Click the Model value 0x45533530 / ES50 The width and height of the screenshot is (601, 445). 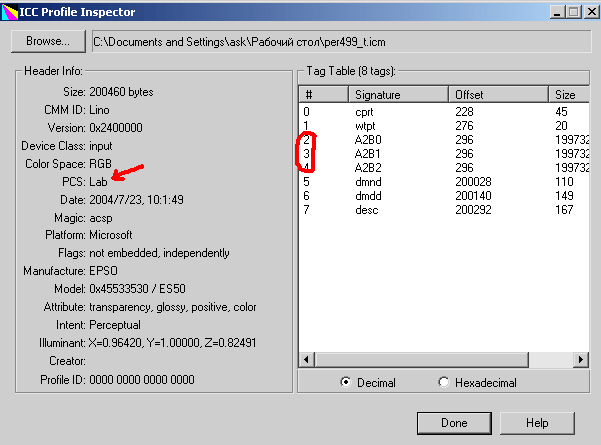137,289
